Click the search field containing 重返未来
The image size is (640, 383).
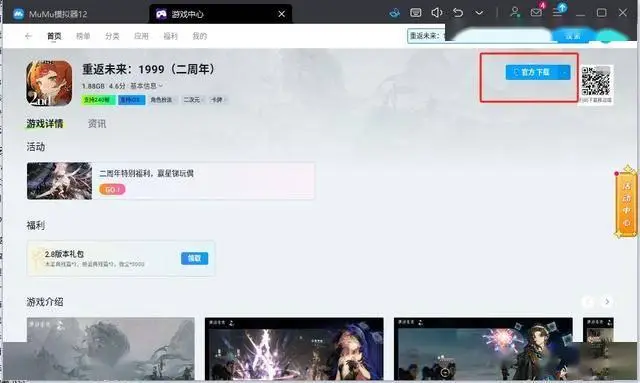479,36
